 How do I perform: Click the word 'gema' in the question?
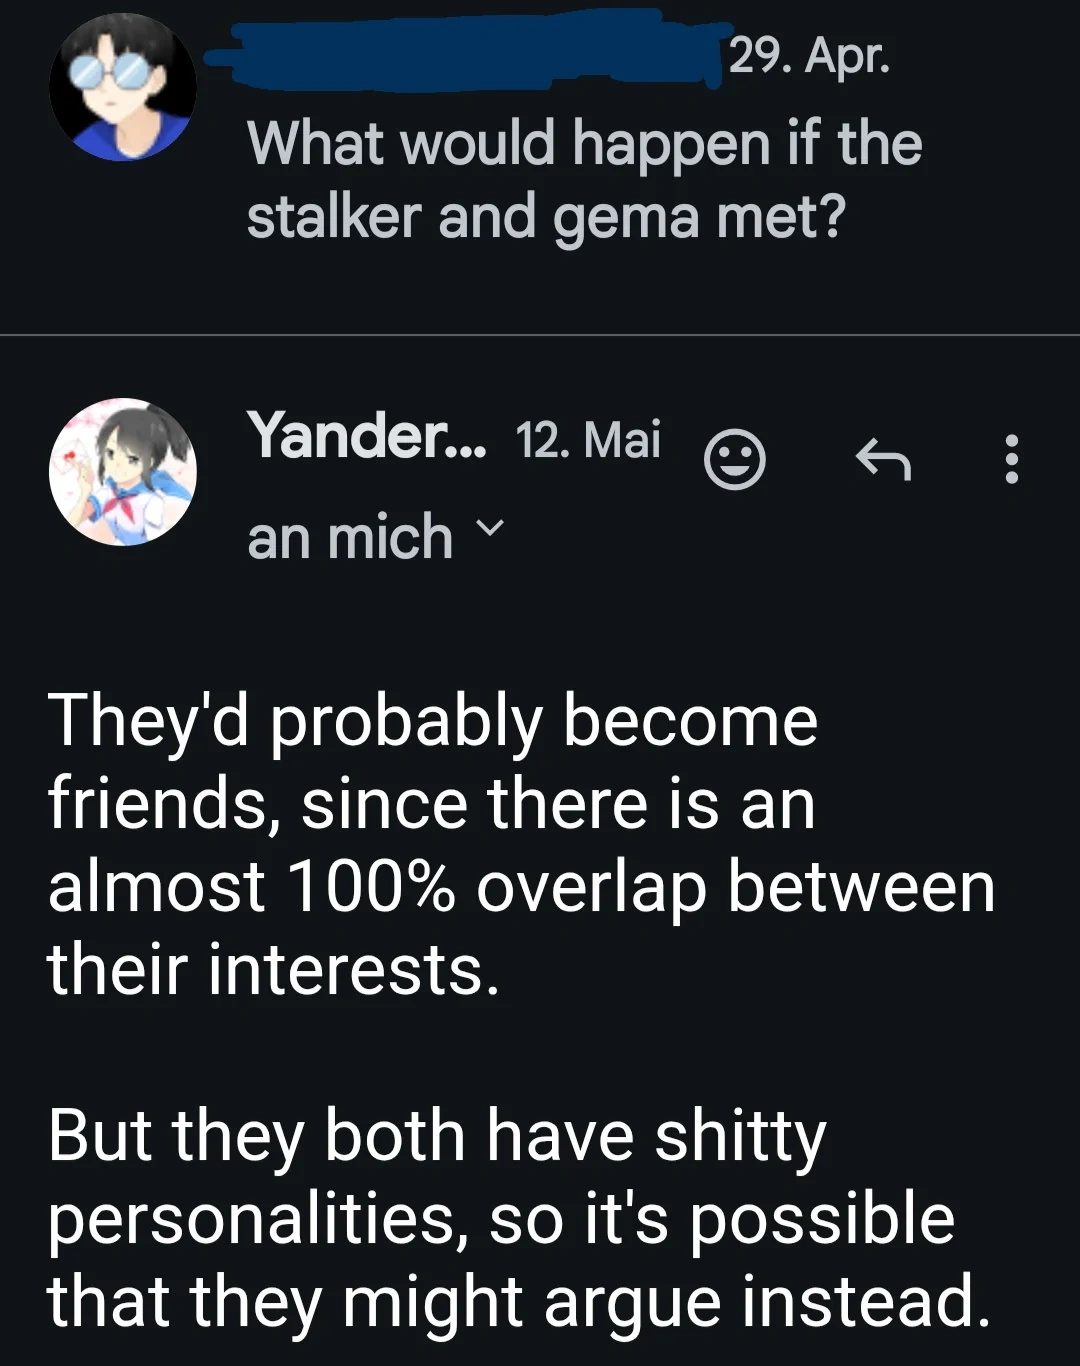pyautogui.click(x=626, y=217)
